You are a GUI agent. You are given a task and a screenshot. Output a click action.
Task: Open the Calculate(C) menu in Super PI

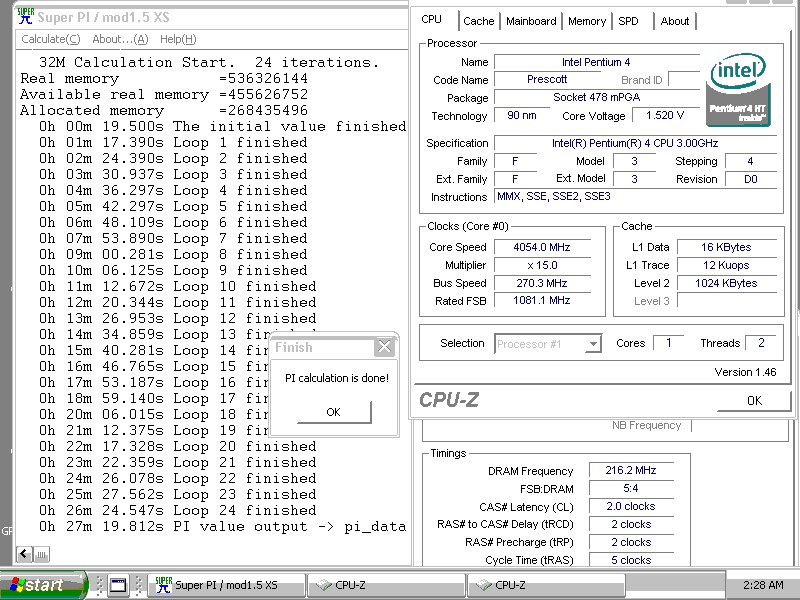51,39
